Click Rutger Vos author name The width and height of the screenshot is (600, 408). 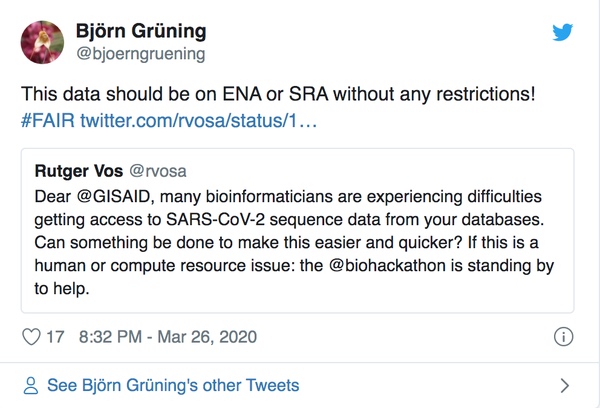point(79,171)
